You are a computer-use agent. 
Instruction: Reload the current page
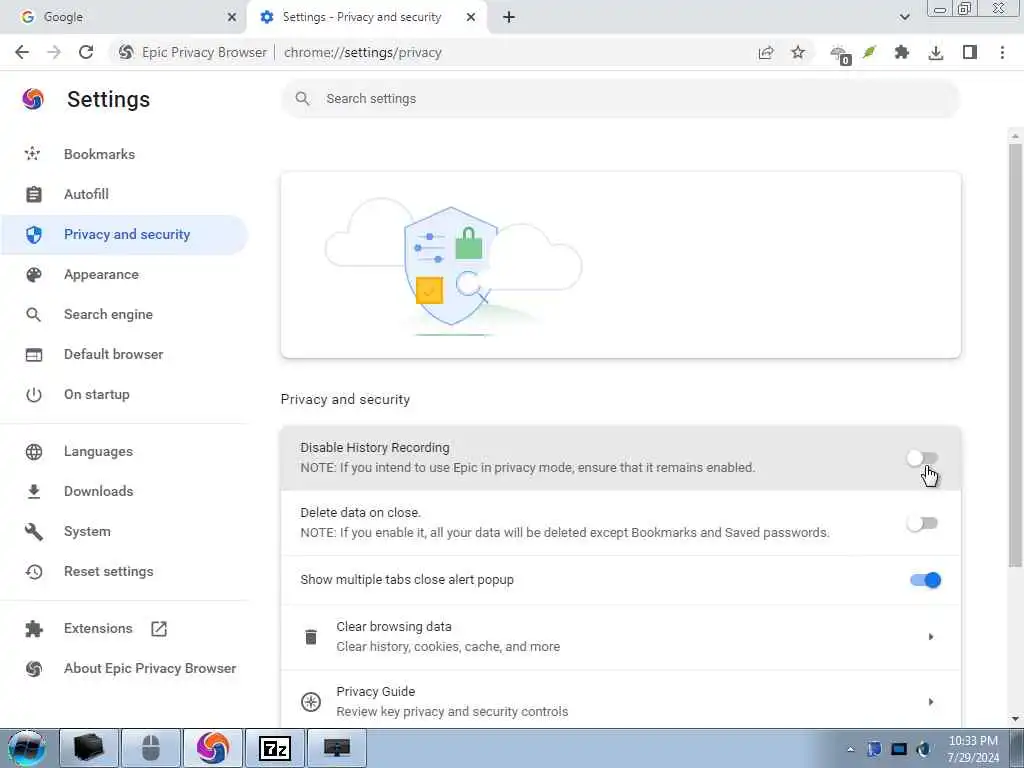pos(86,52)
